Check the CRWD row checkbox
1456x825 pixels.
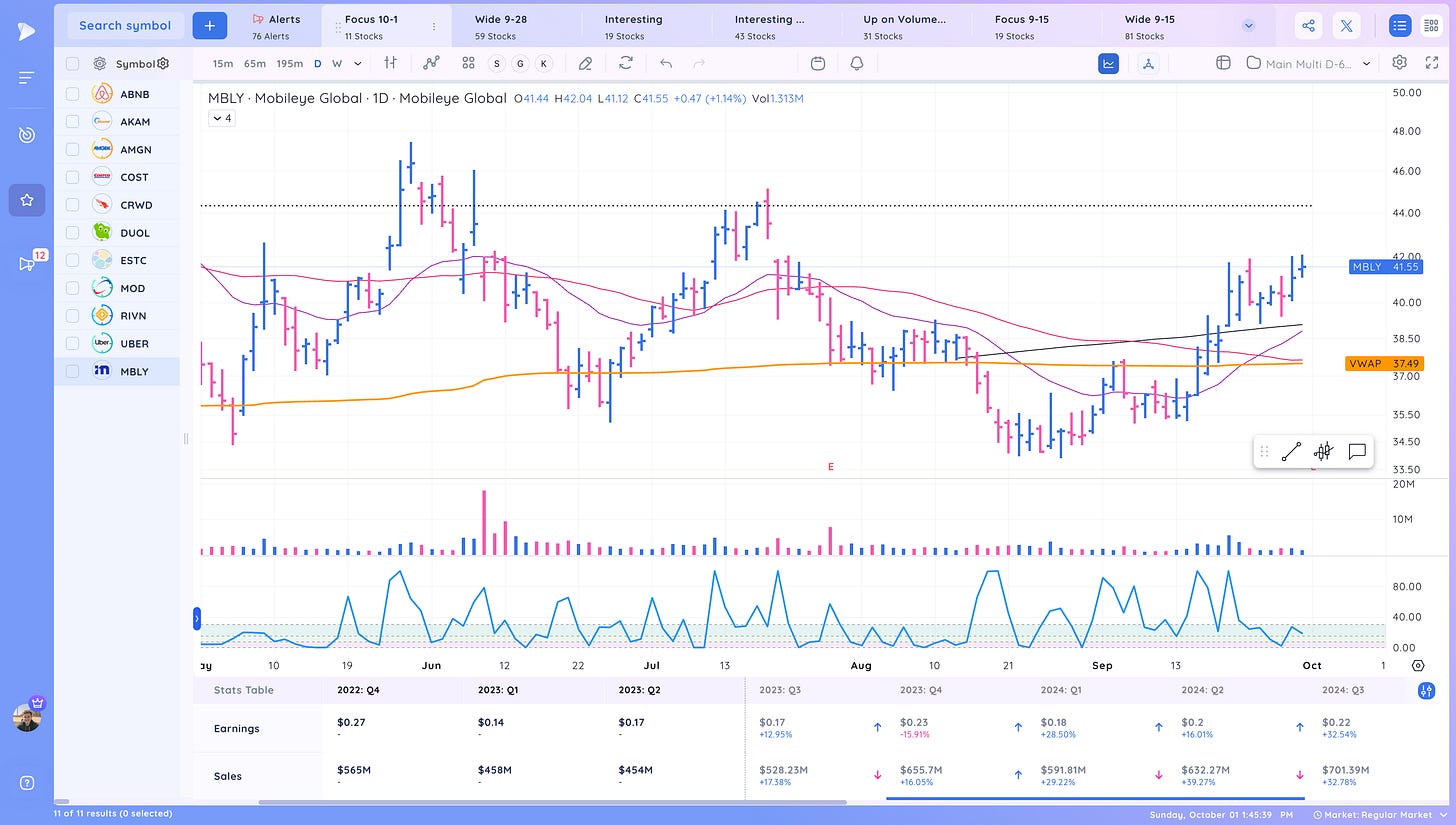click(x=72, y=205)
